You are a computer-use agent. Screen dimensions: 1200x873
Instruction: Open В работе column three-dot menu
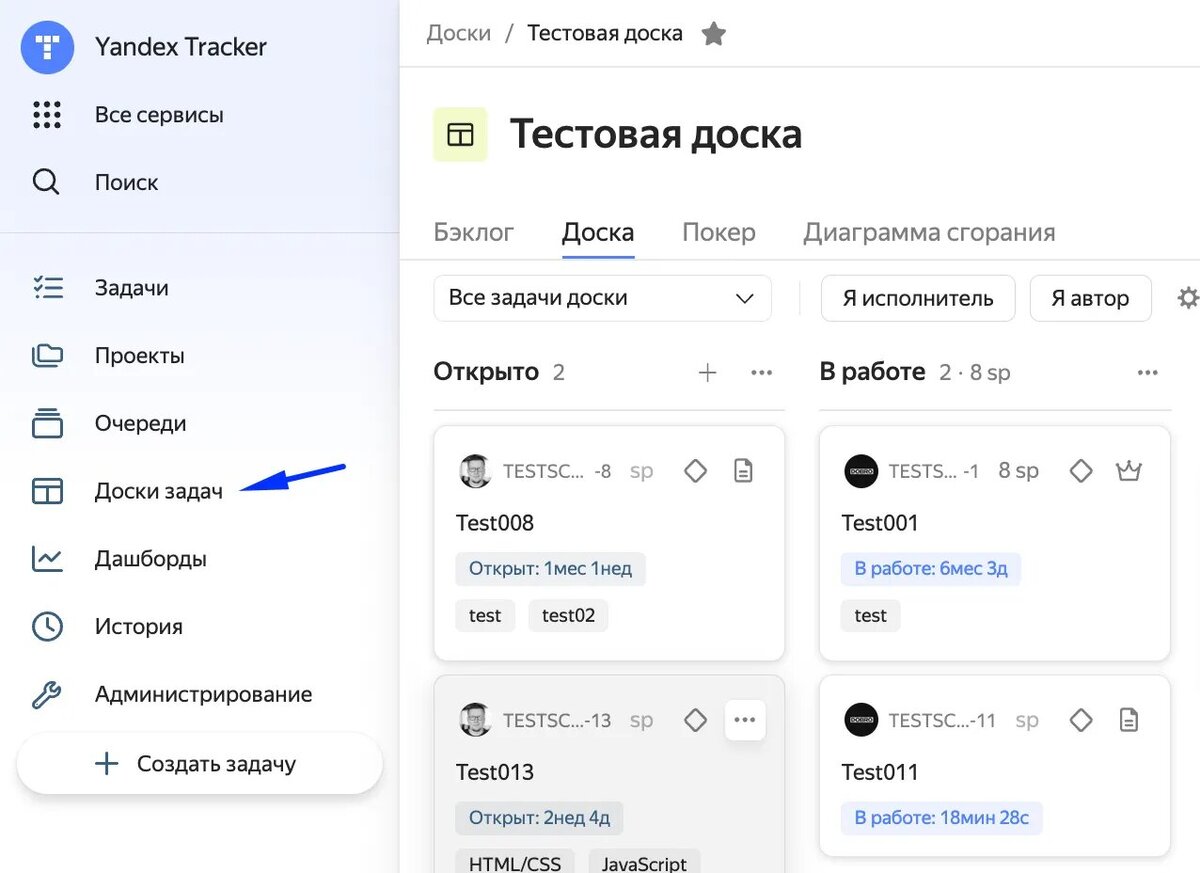(1148, 373)
